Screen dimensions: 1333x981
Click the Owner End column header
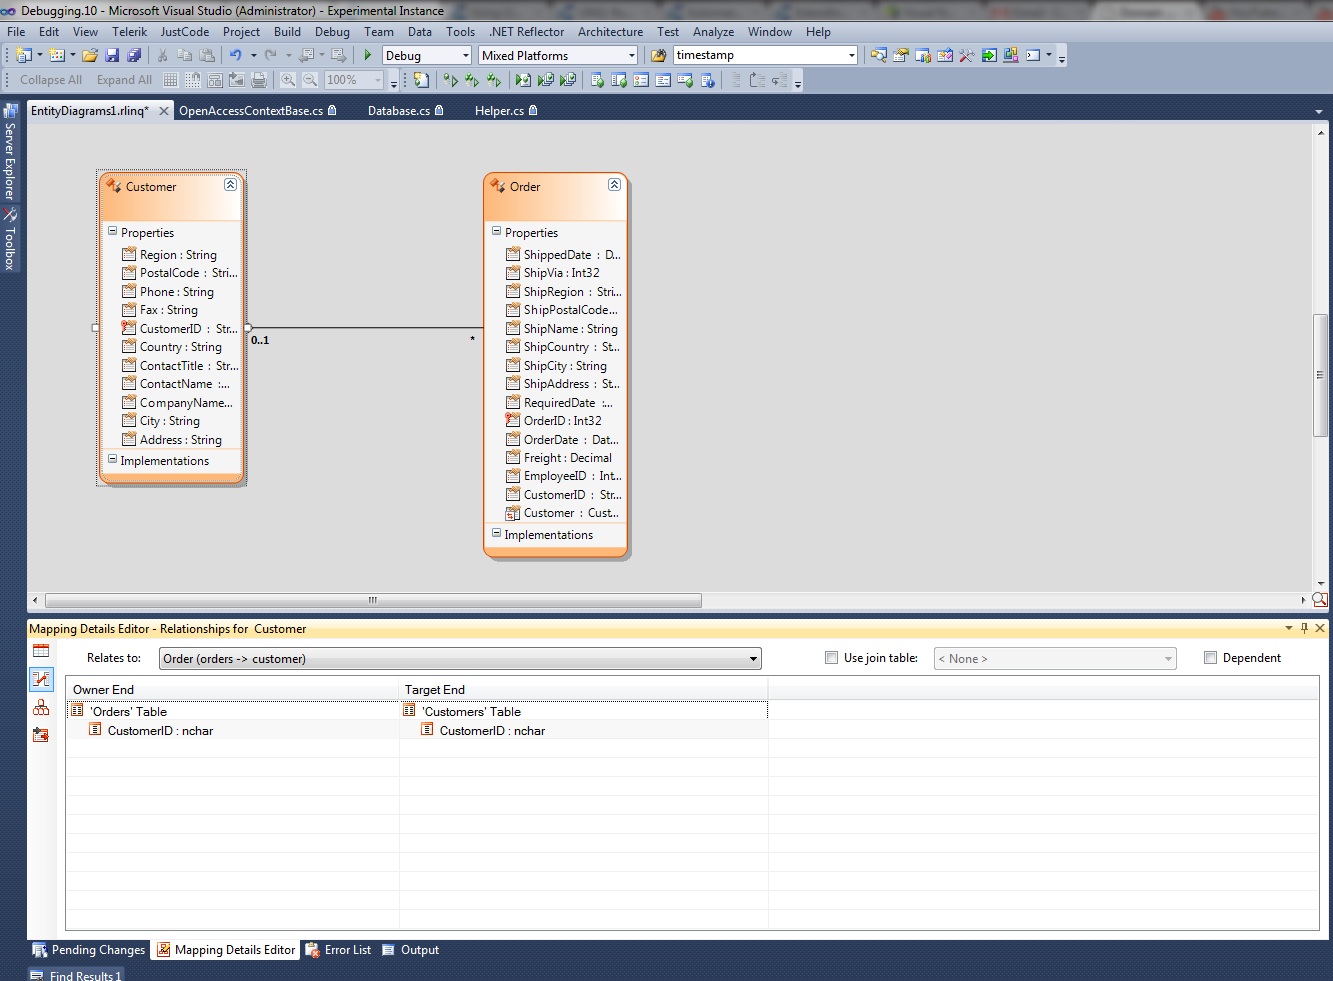point(232,689)
